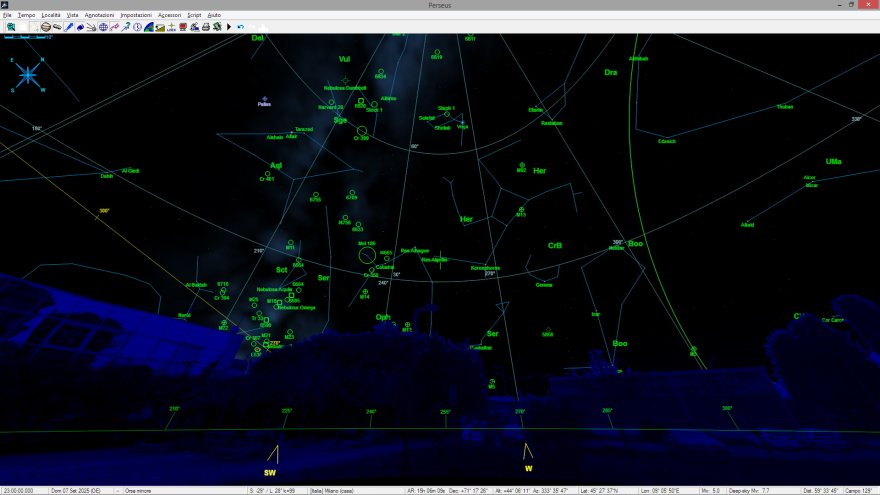Screen dimensions: 880x495
Task: Click the red monitor toolbar icon
Action: pyautogui.click(x=182, y=27)
